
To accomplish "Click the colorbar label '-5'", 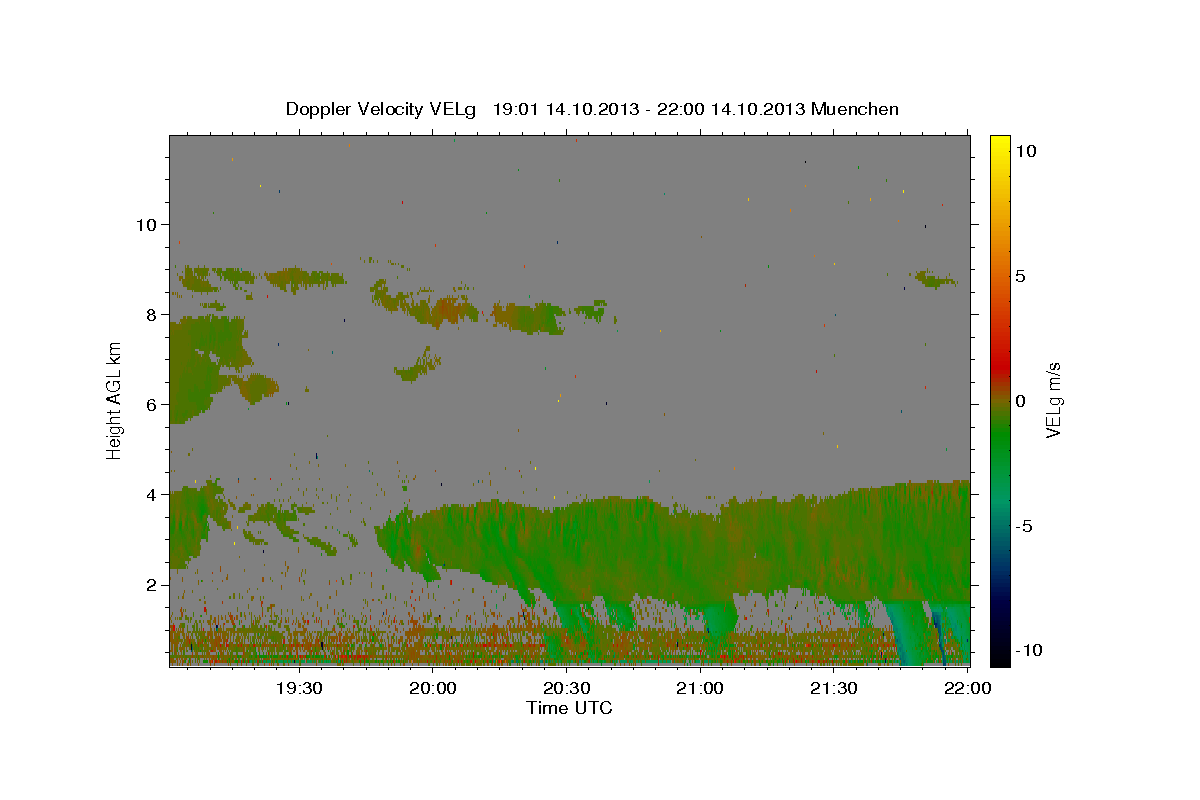I will [x=1025, y=526].
